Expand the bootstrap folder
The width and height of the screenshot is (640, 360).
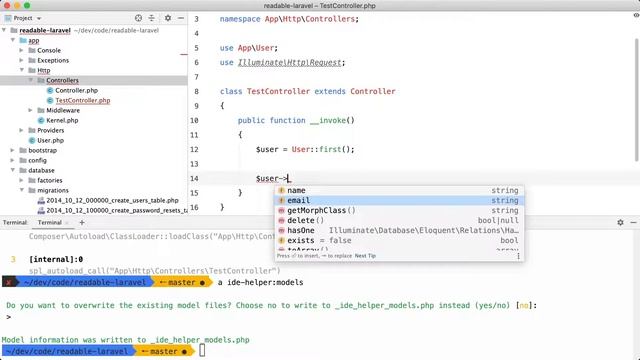tap(13, 150)
